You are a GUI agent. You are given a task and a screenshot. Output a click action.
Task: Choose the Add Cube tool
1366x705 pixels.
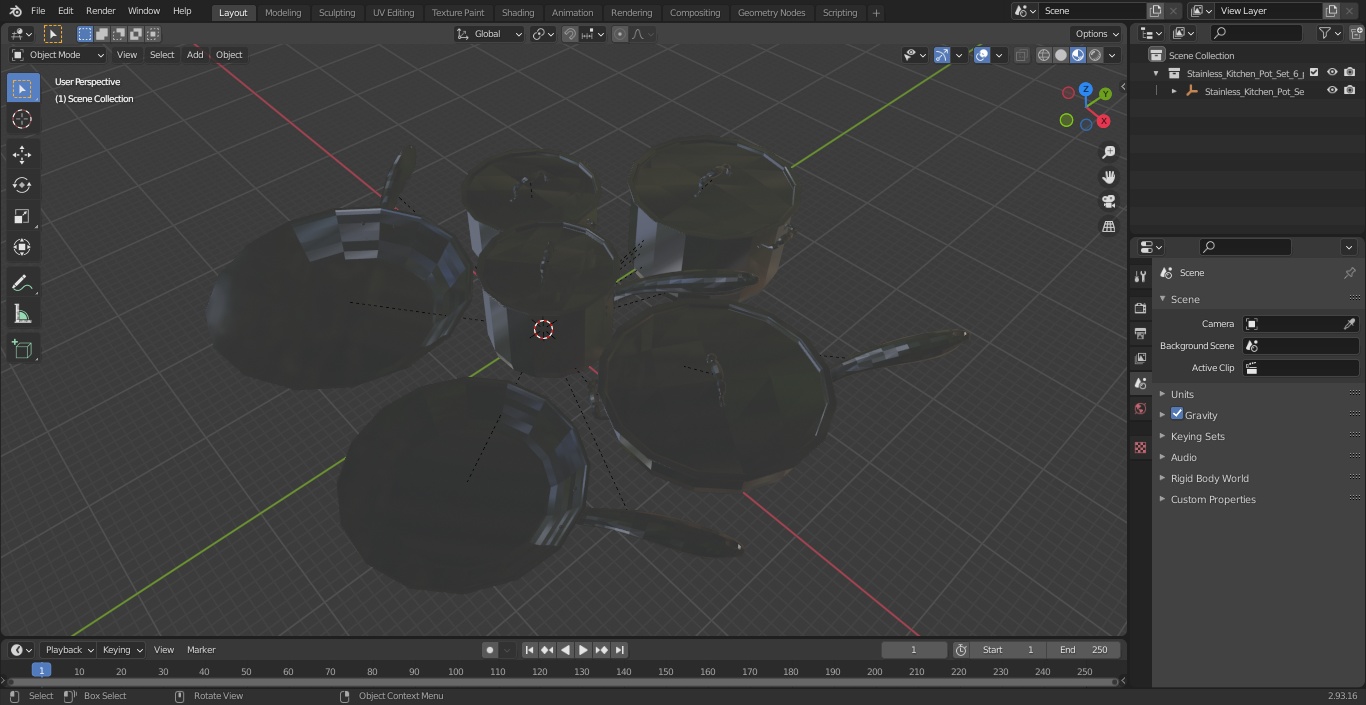point(22,349)
